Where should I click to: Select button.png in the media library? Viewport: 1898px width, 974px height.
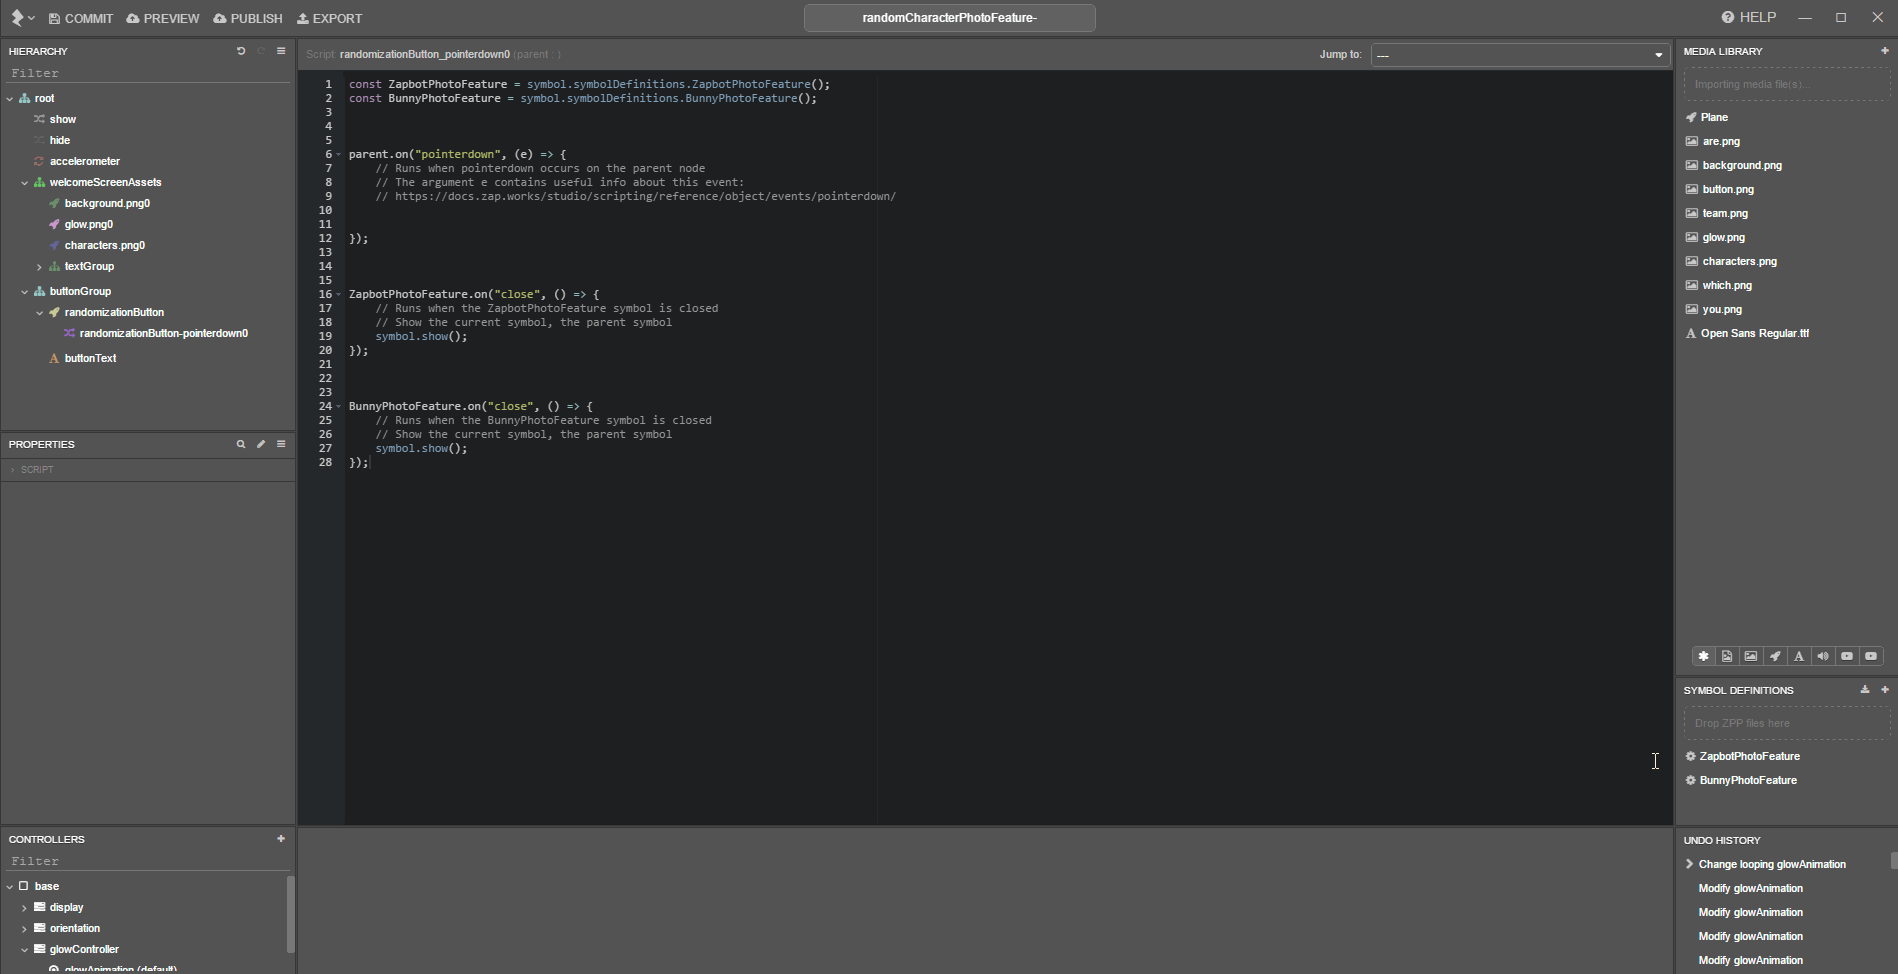click(1728, 189)
